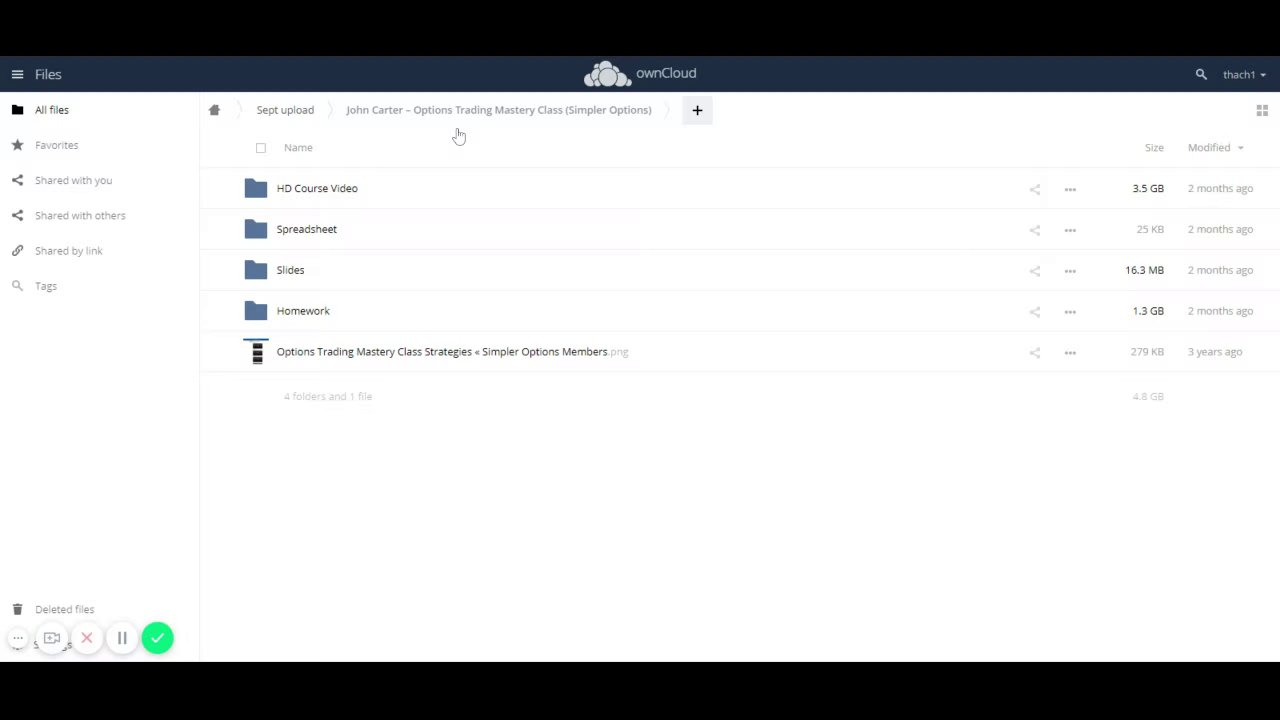This screenshot has height=720, width=1280.
Task: Open more actions for Slides folder
Action: point(1070,271)
